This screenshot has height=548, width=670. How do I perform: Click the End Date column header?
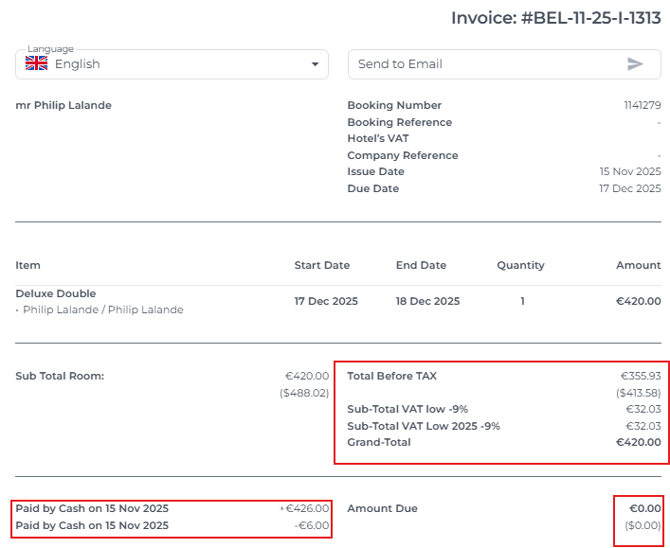421,266
